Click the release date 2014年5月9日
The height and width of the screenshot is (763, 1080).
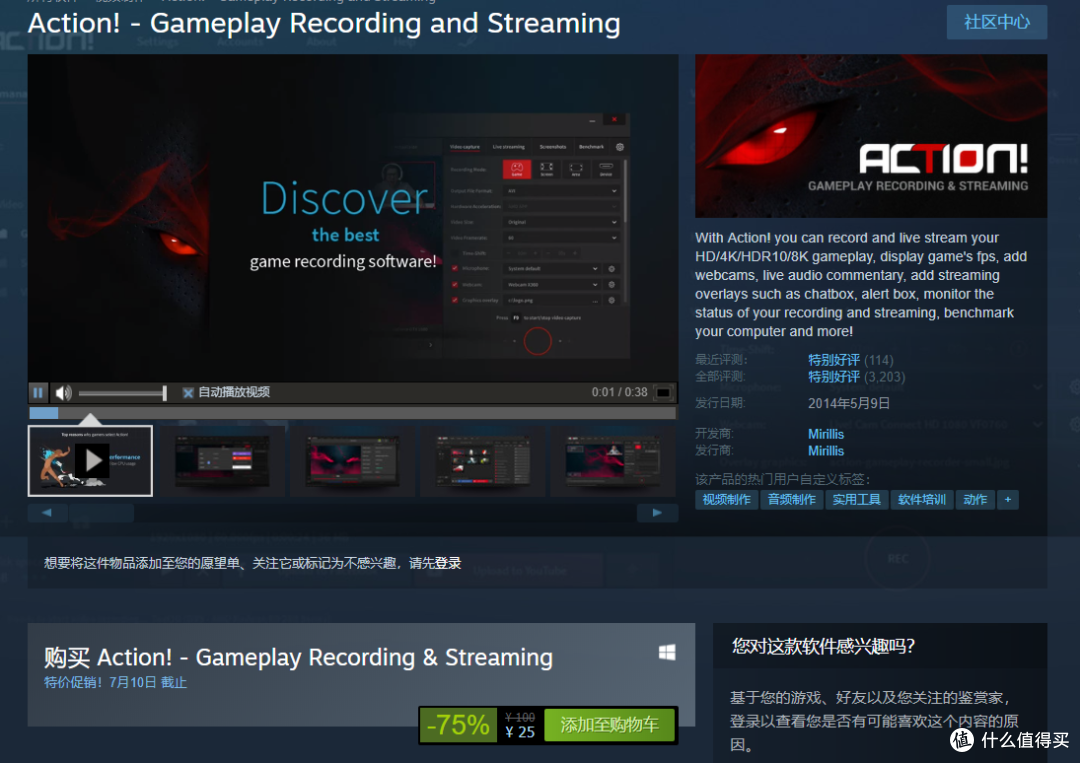[849, 404]
